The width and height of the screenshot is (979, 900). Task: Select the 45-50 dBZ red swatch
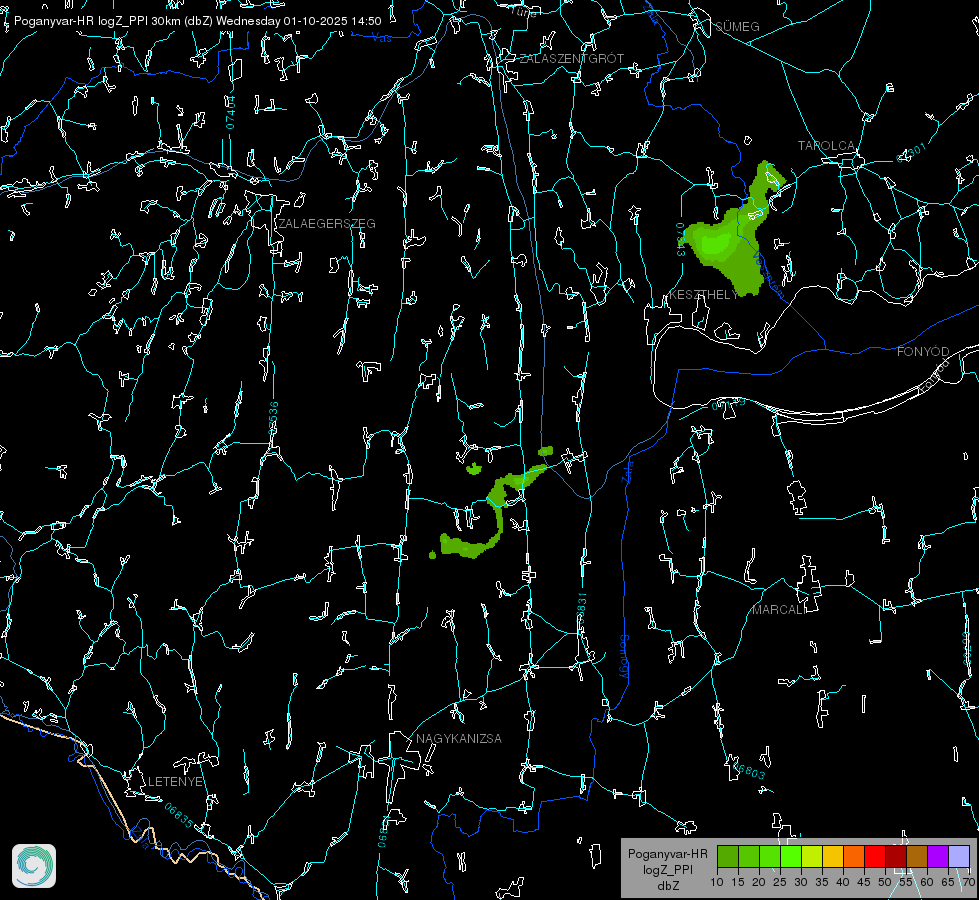pos(875,856)
